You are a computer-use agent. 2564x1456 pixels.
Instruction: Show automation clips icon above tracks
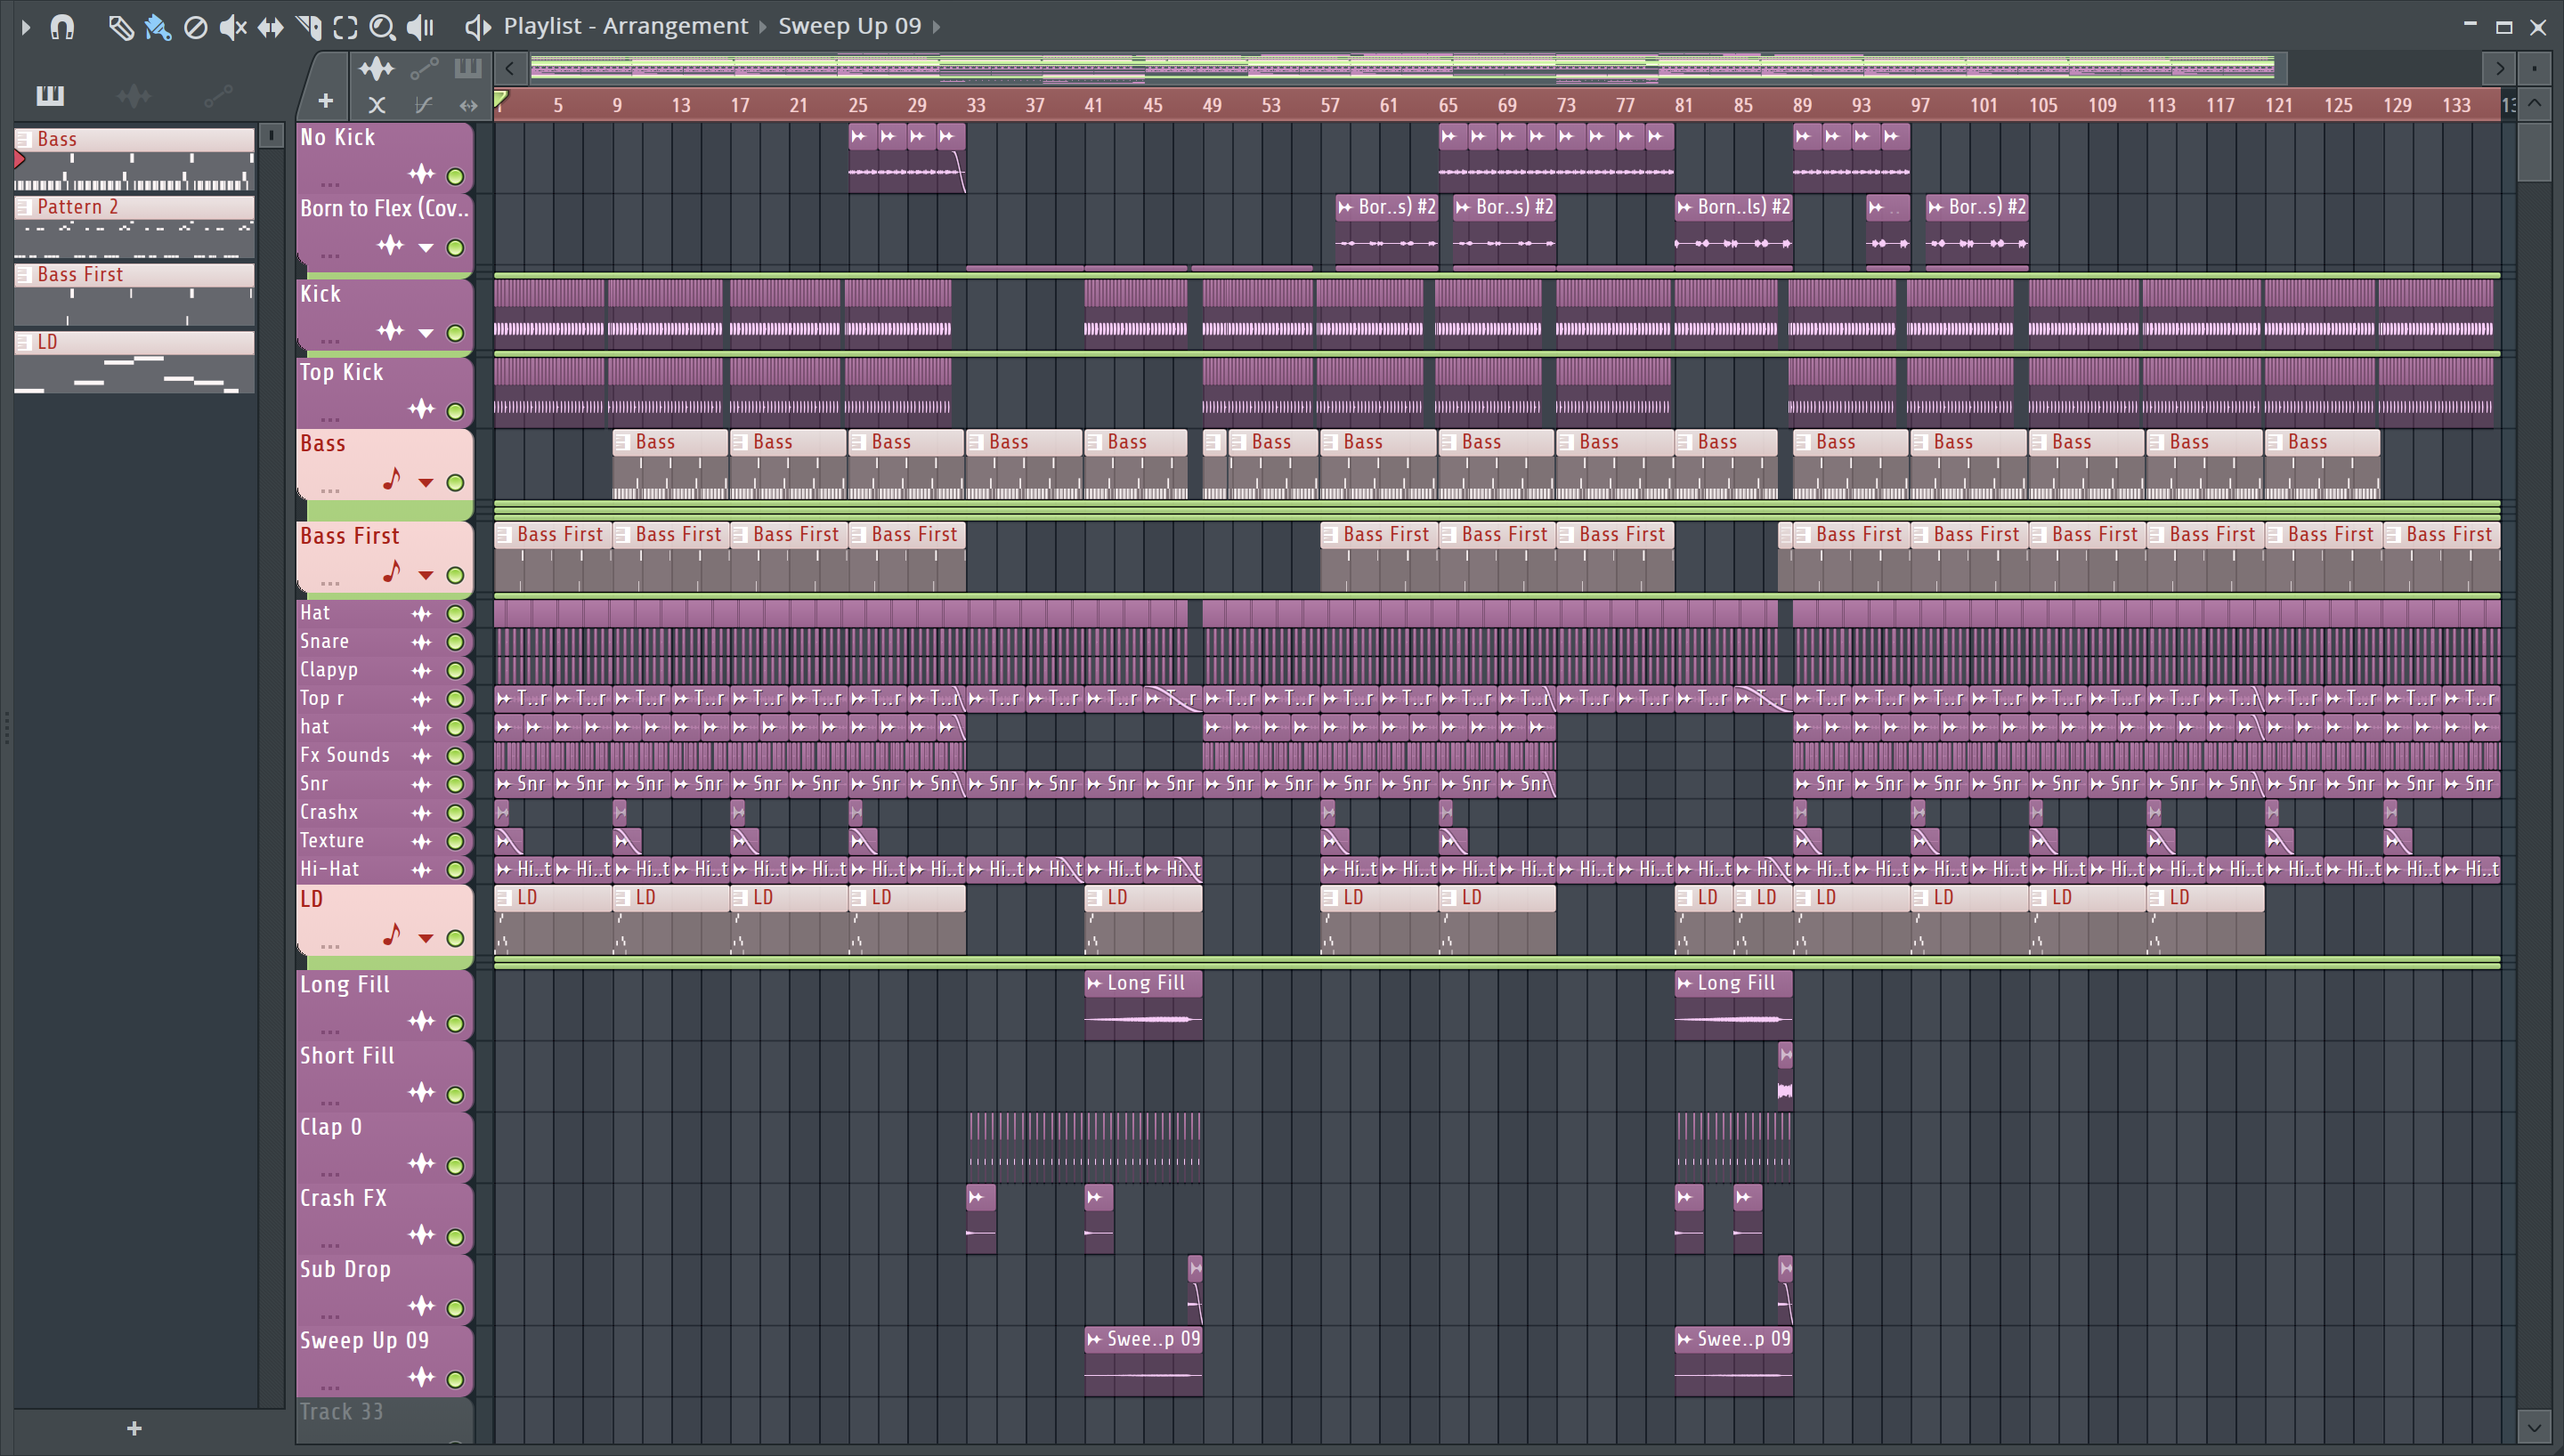(x=424, y=68)
